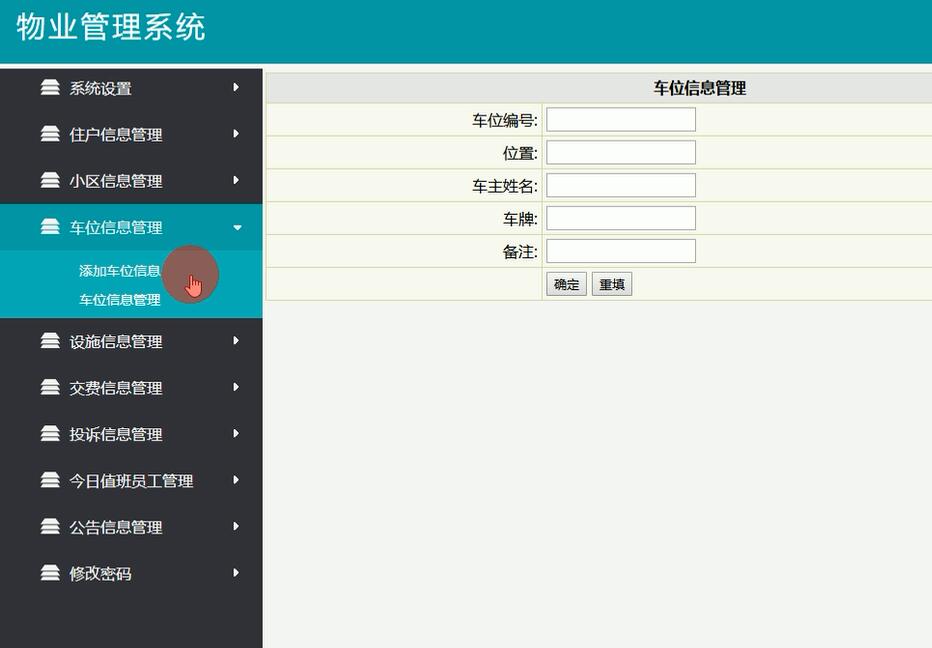Expand the 系统设置 arrow
The image size is (932, 648).
[x=236, y=87]
